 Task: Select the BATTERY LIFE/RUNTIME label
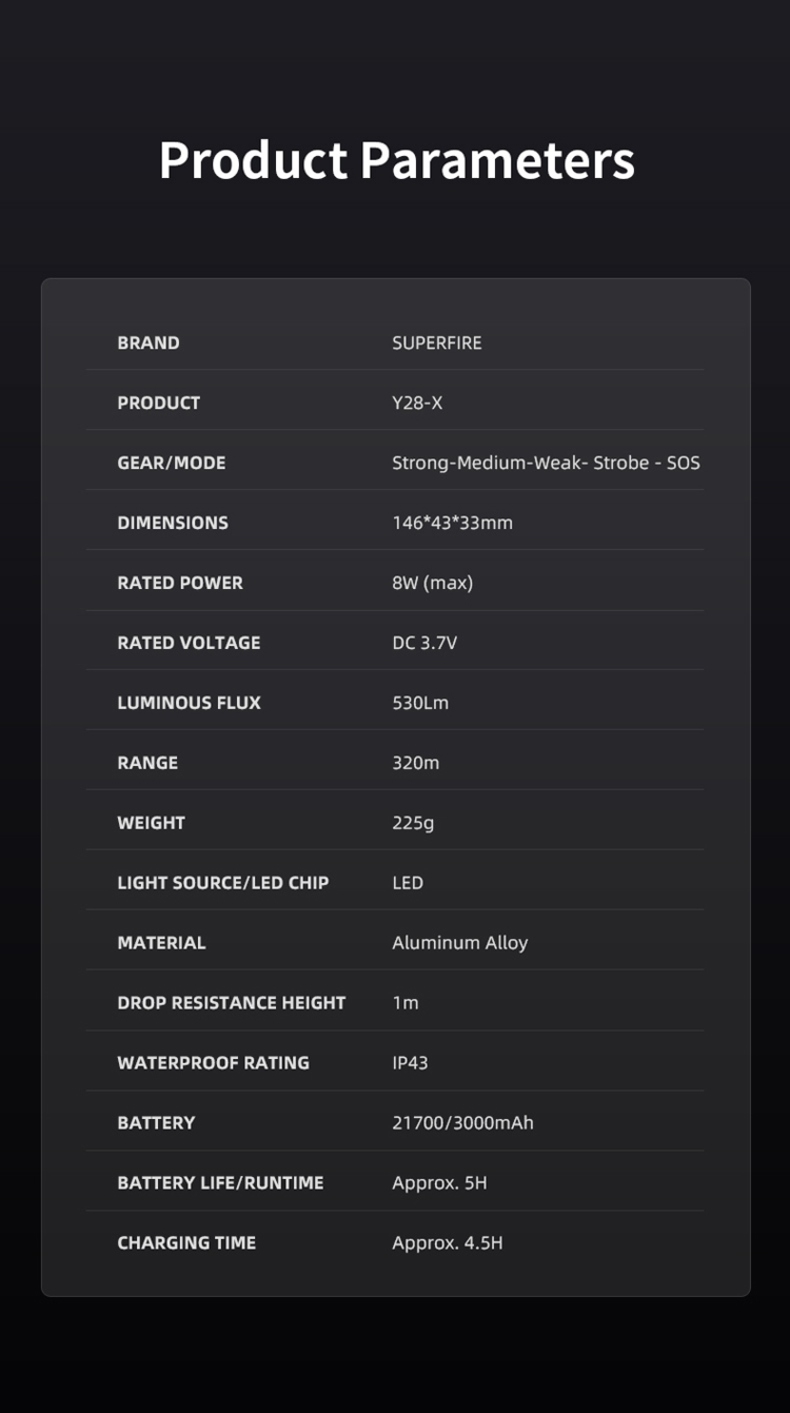coord(220,1183)
